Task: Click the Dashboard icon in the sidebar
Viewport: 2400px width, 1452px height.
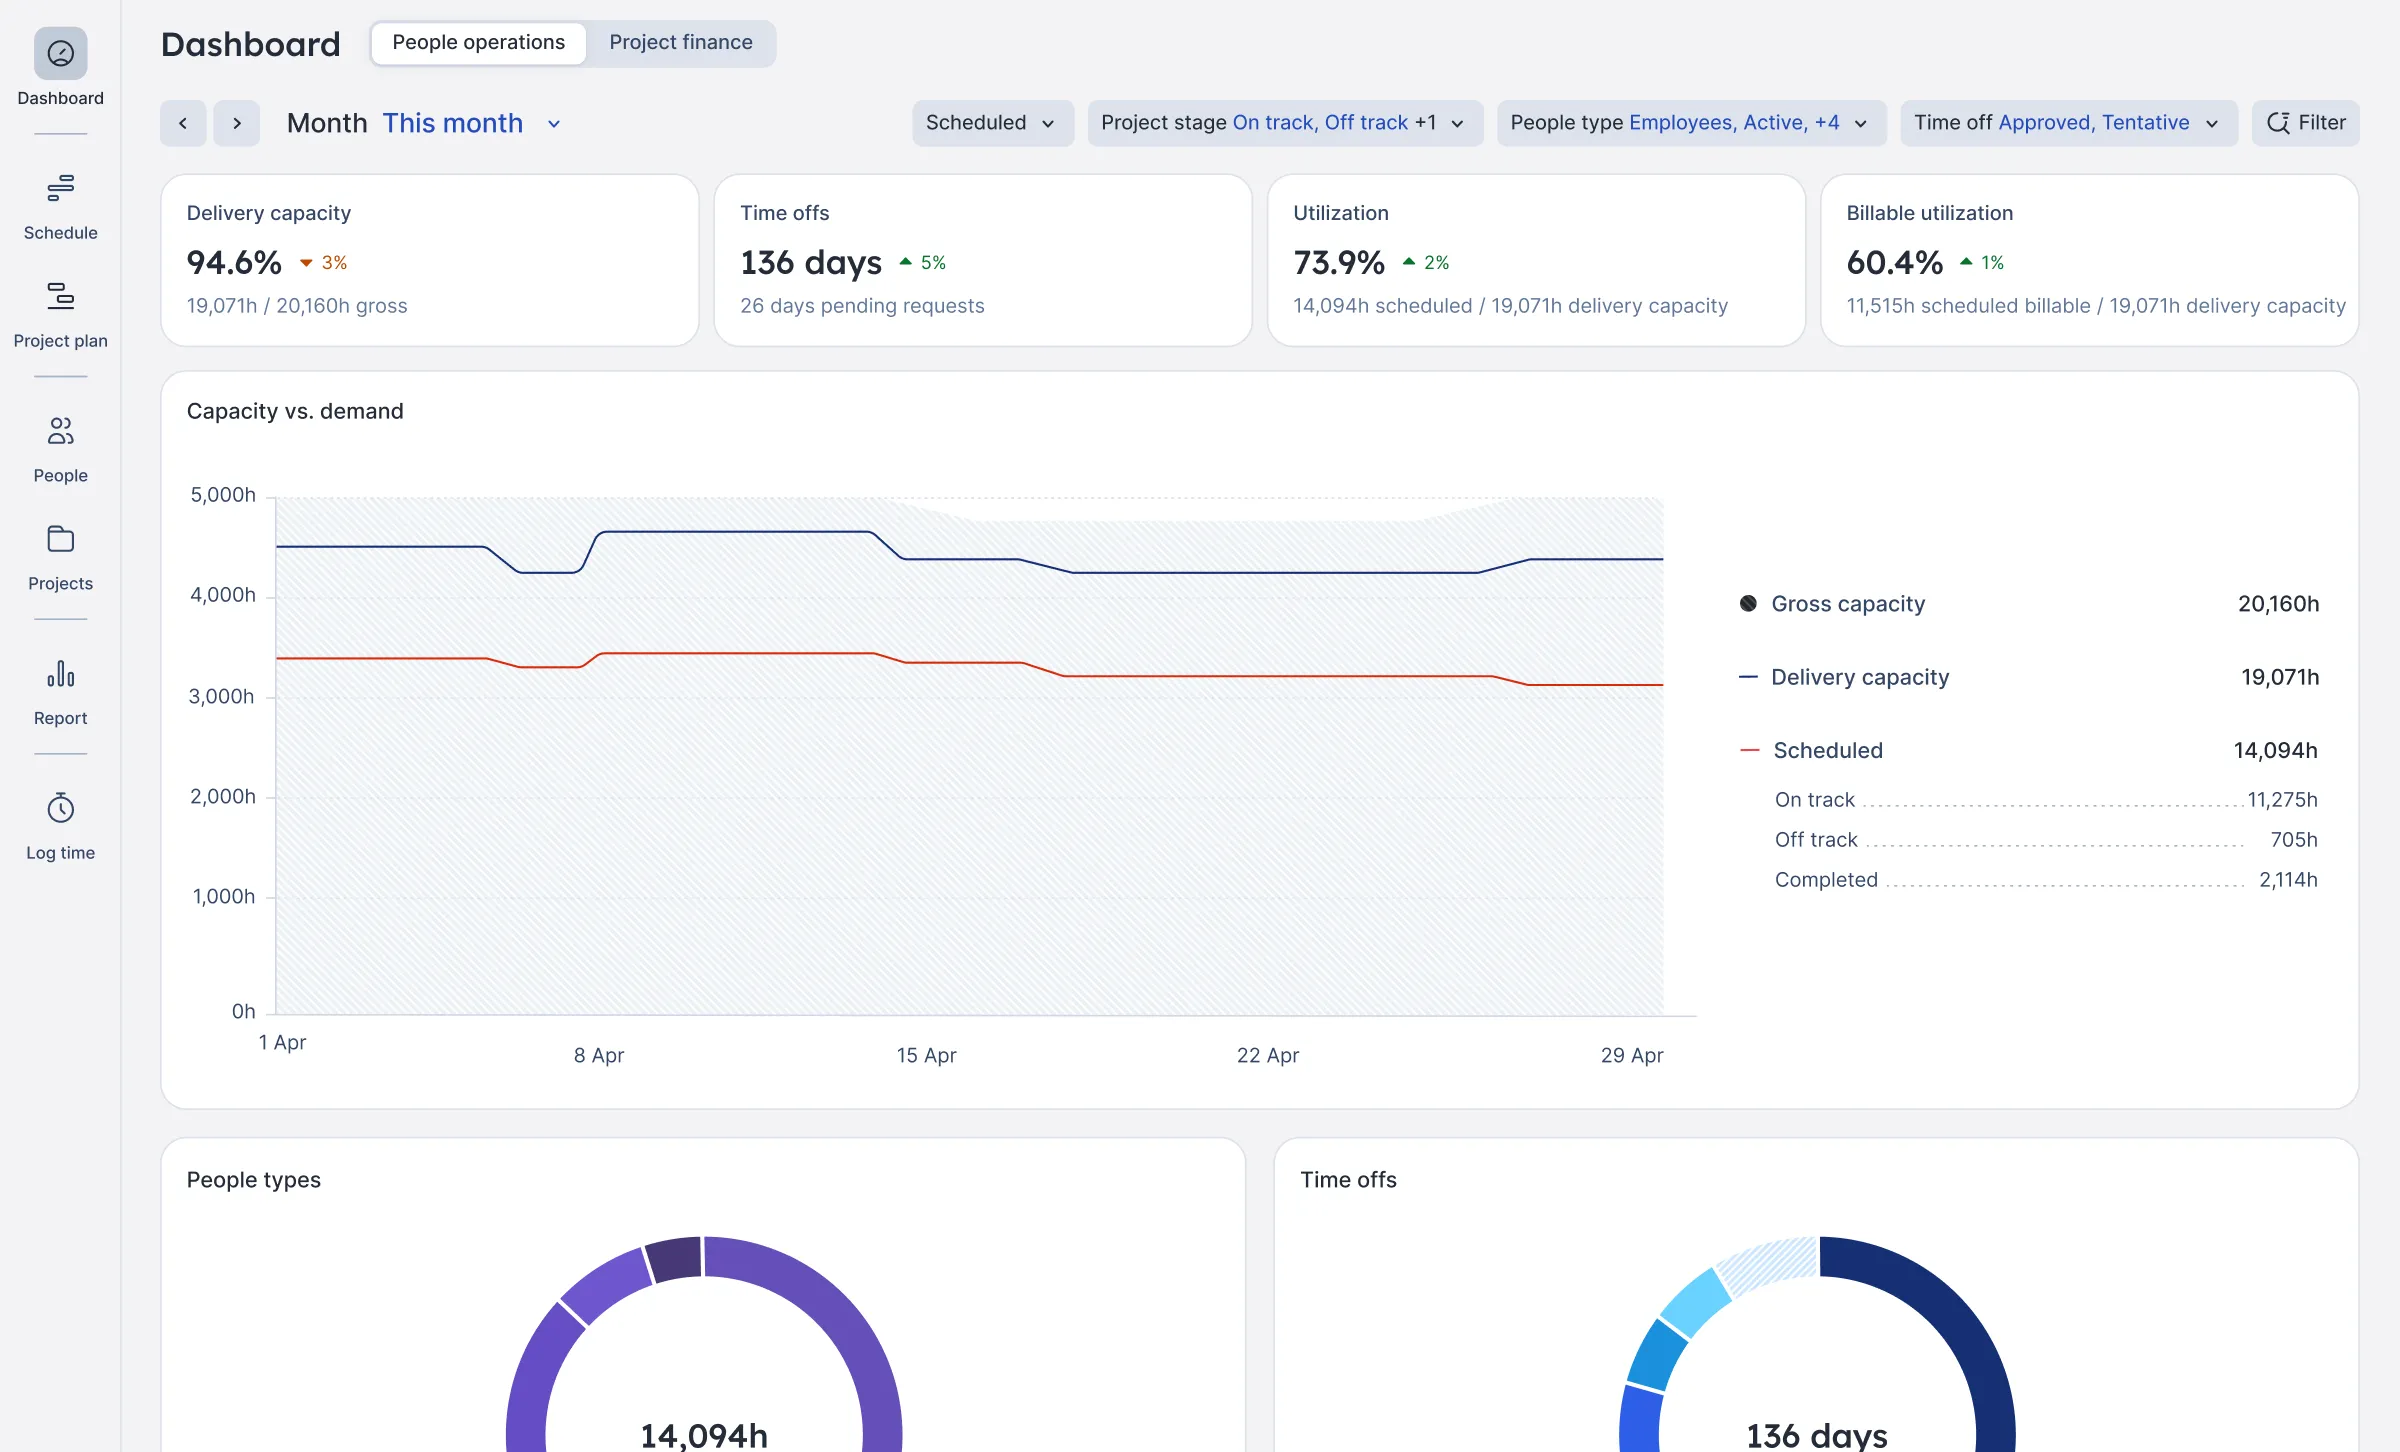Action: point(60,70)
